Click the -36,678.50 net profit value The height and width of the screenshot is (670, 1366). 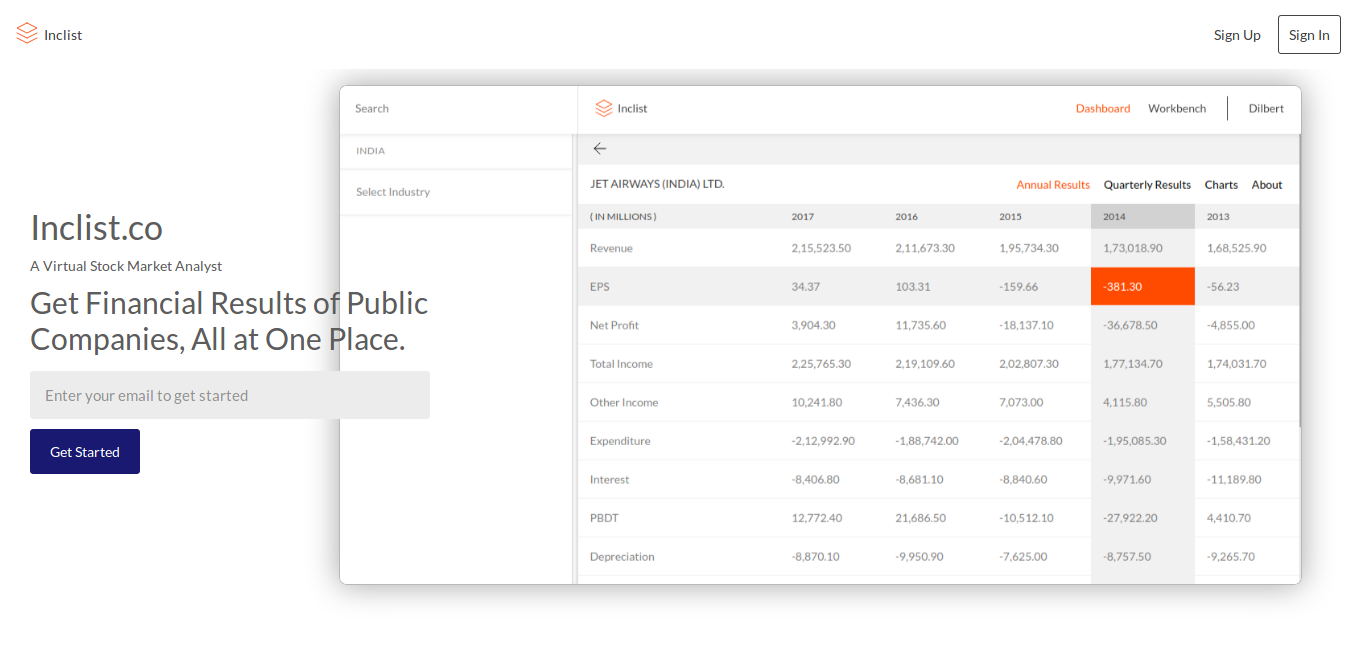[x=1130, y=325]
